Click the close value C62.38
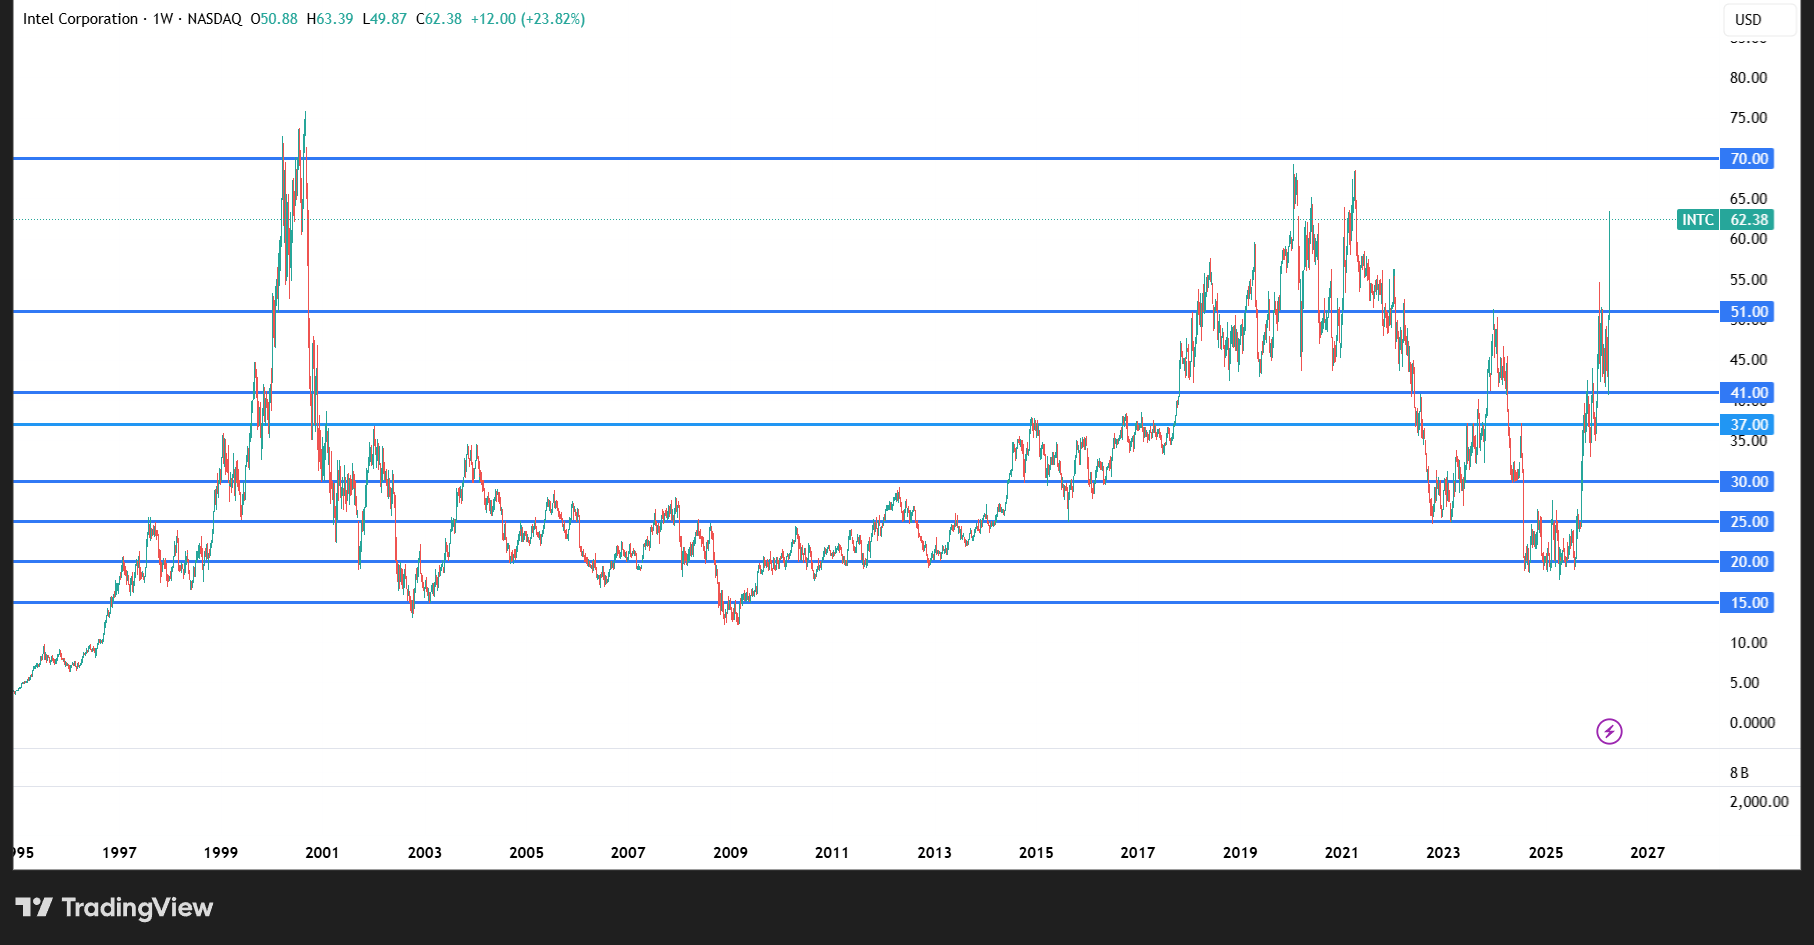This screenshot has width=1814, height=945. click(x=439, y=19)
